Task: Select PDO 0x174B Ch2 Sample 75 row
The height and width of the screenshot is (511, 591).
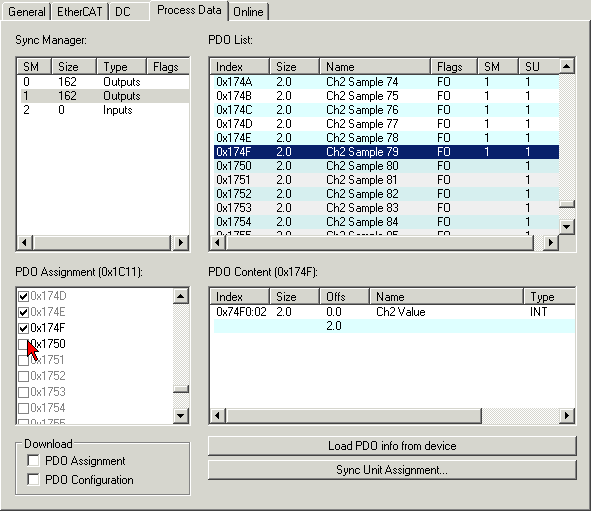Action: (x=386, y=96)
